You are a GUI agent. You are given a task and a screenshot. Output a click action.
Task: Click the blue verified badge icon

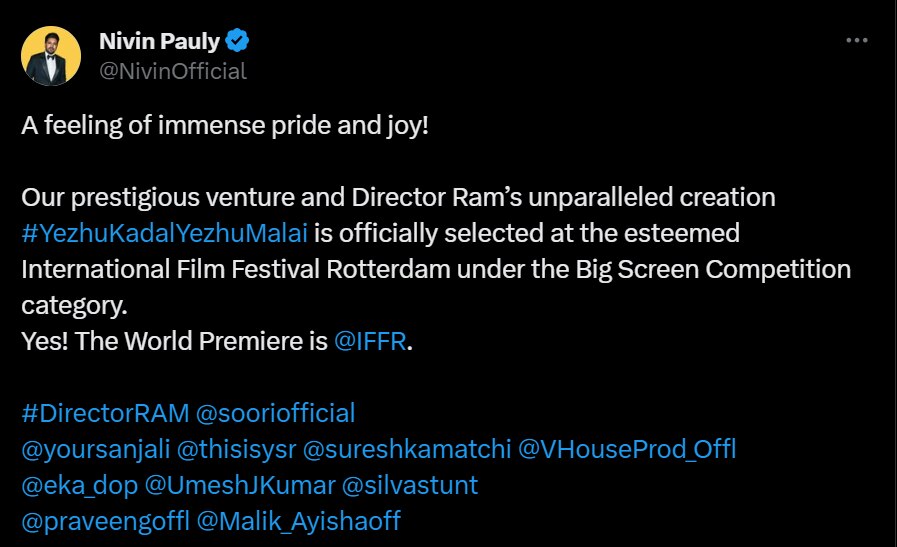tap(237, 41)
